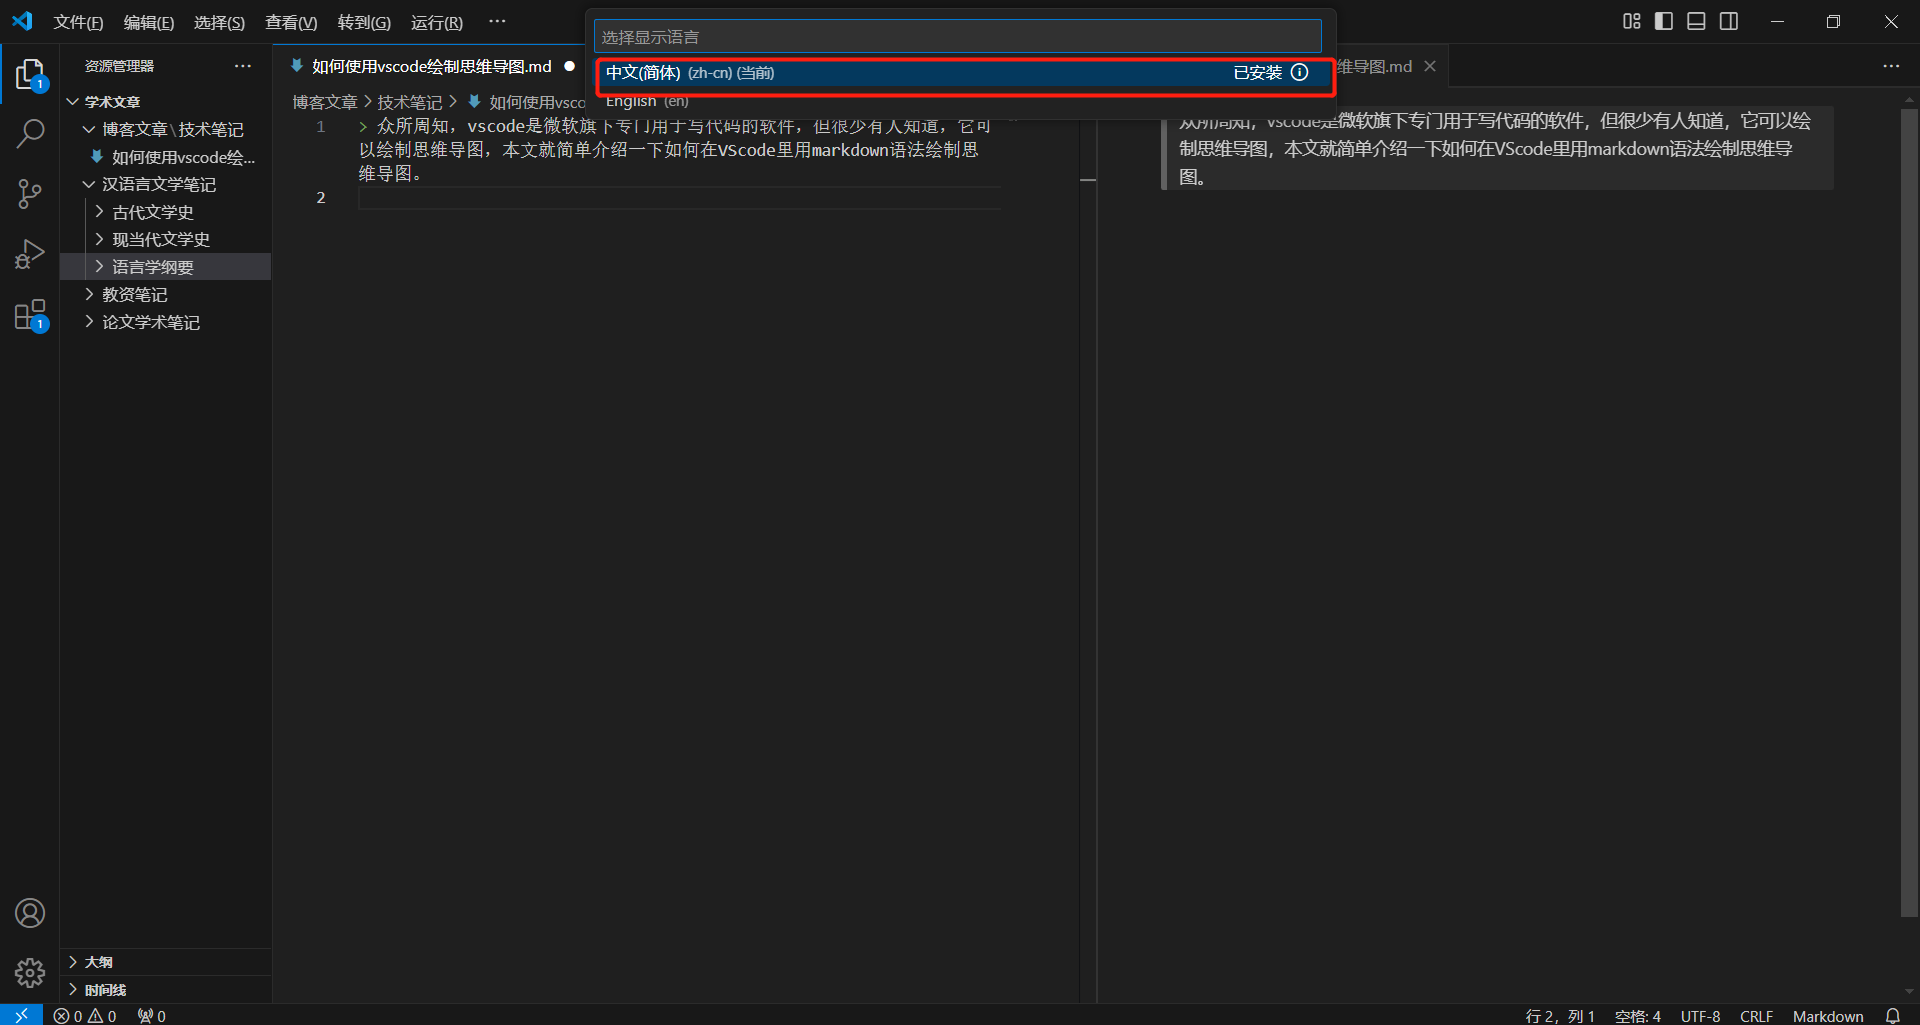The height and width of the screenshot is (1025, 1920).
Task: Click line number 1 in the editor gutter
Action: pos(321,127)
